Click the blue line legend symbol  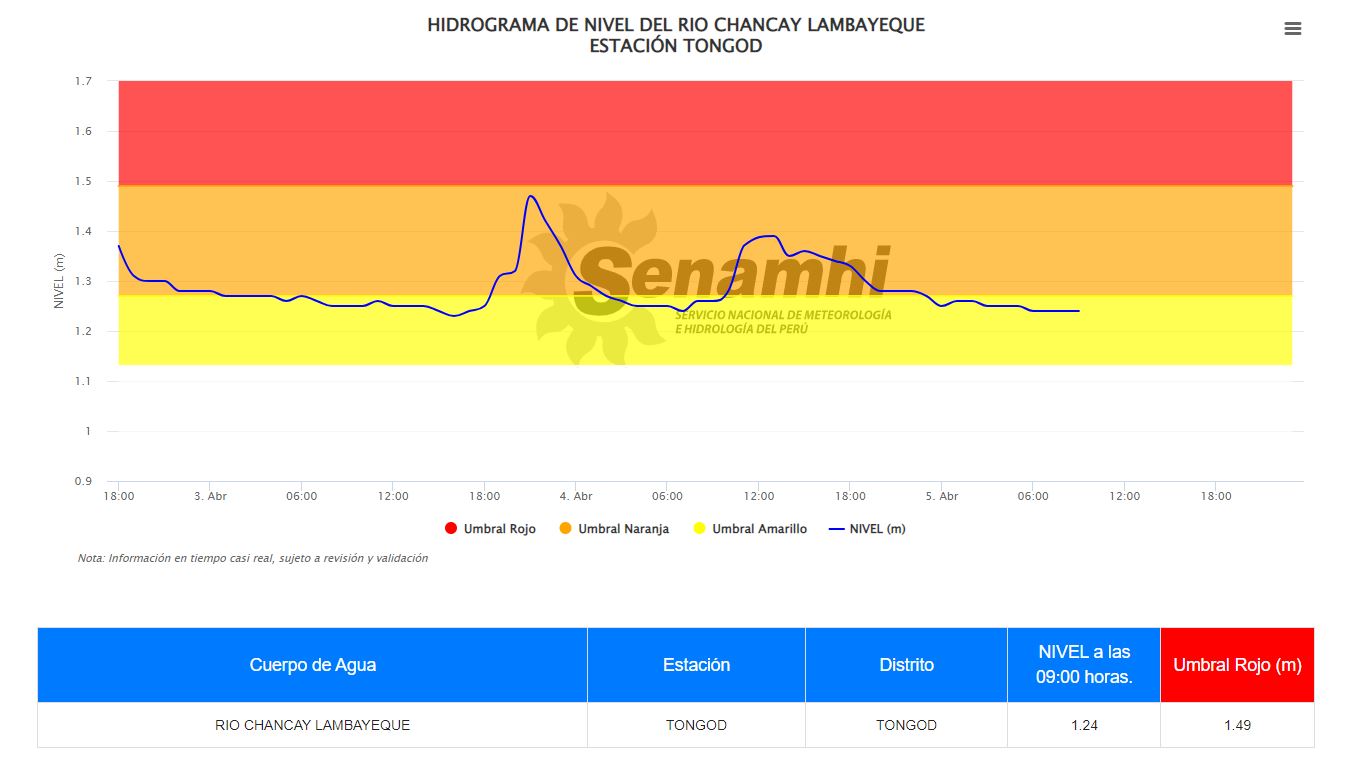837,529
